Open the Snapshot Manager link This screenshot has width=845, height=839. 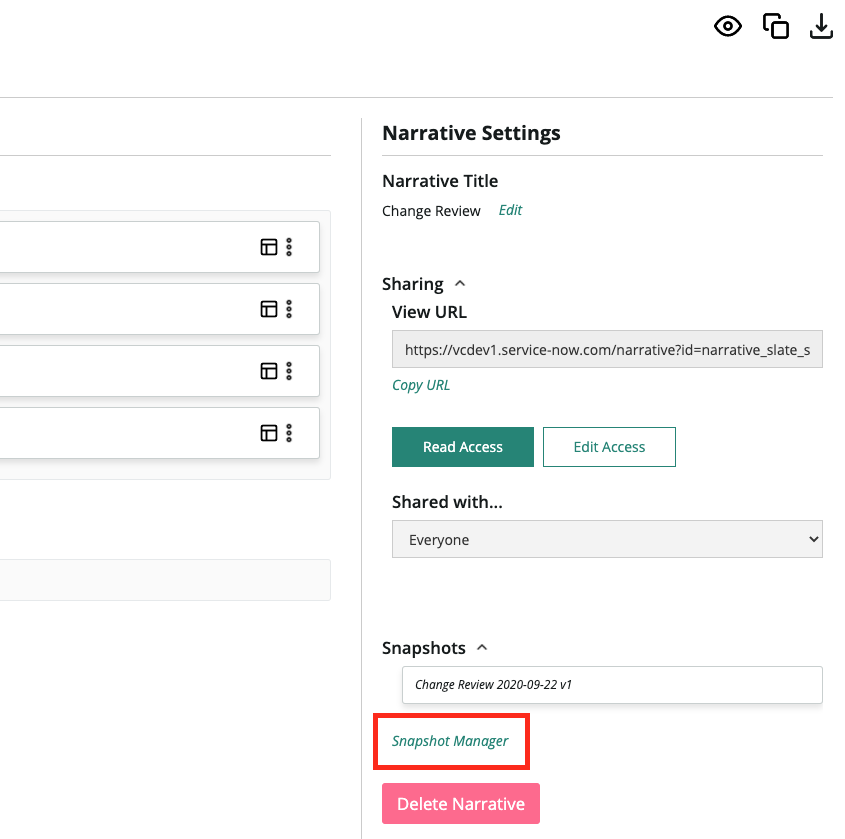[450, 741]
